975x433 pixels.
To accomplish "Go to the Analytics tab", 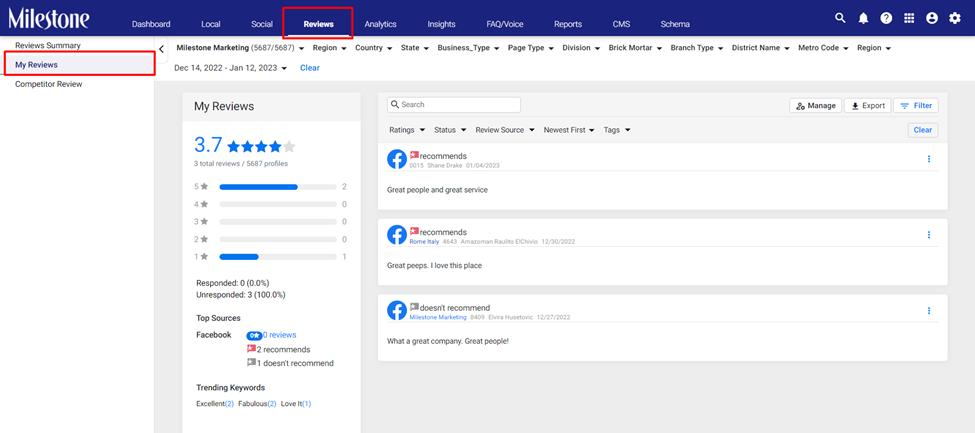I will [381, 24].
